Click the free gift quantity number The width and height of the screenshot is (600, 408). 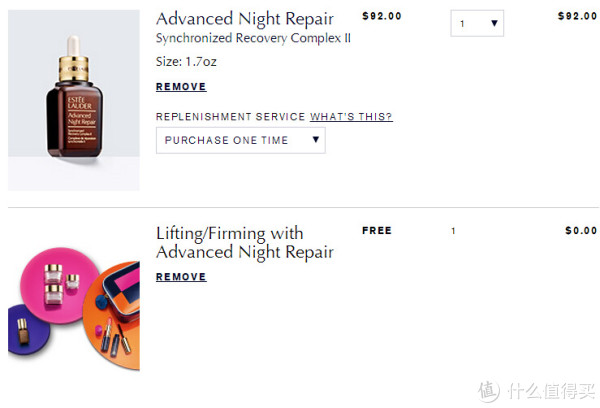pos(453,231)
